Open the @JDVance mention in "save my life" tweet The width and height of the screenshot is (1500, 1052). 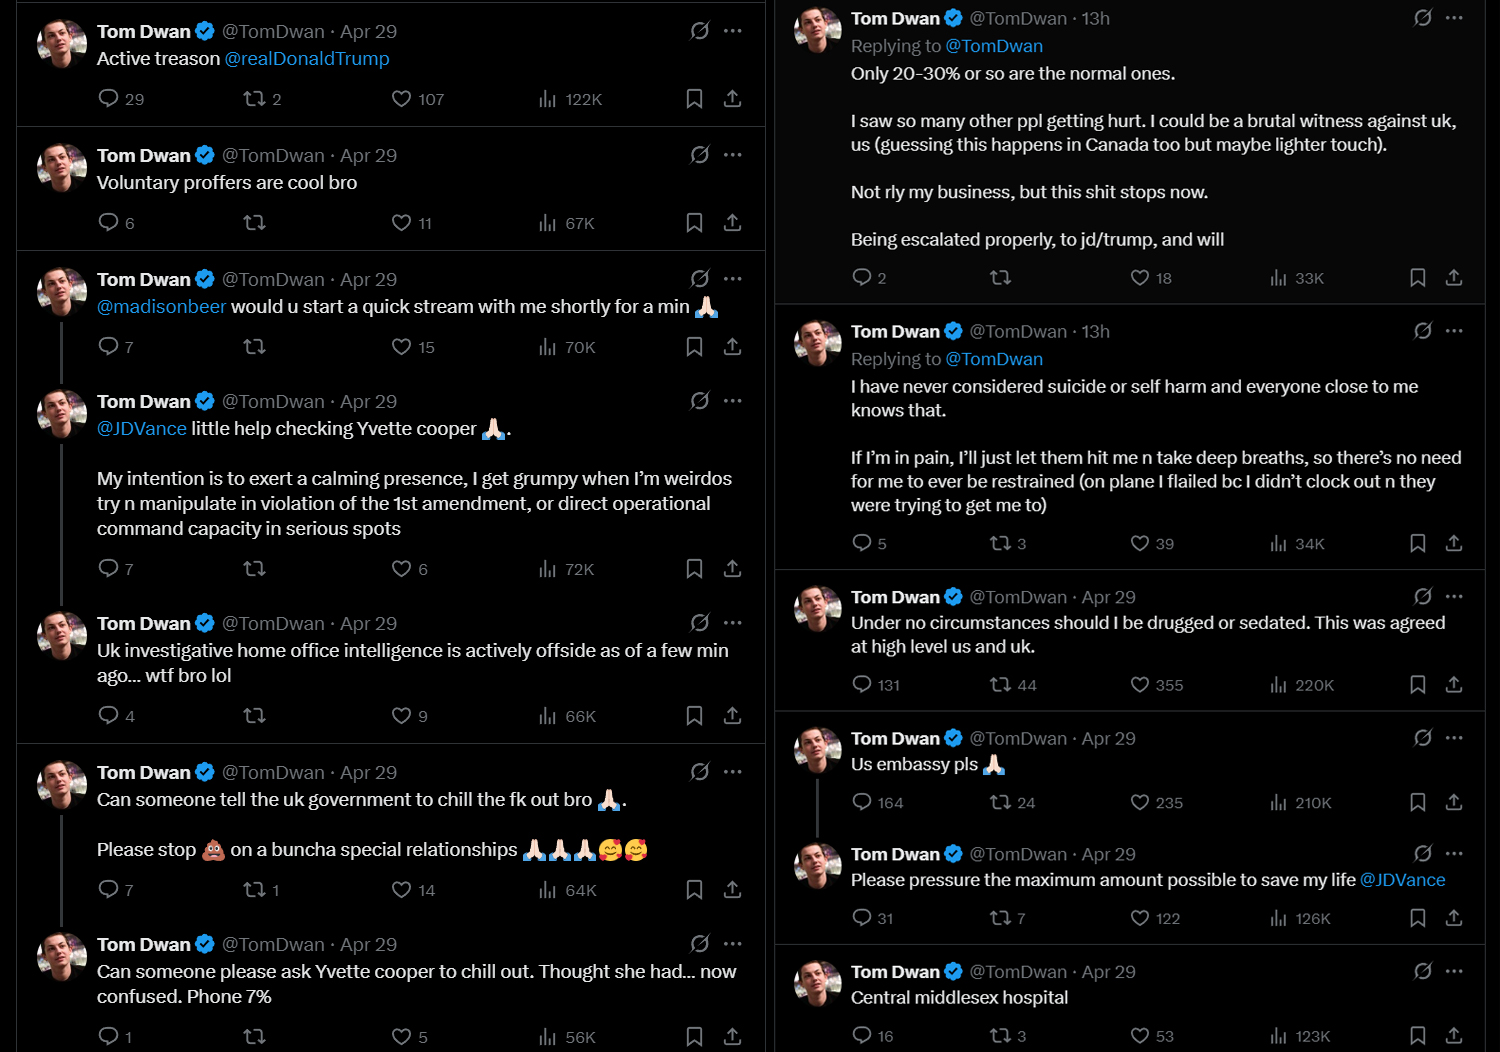[1402, 880]
